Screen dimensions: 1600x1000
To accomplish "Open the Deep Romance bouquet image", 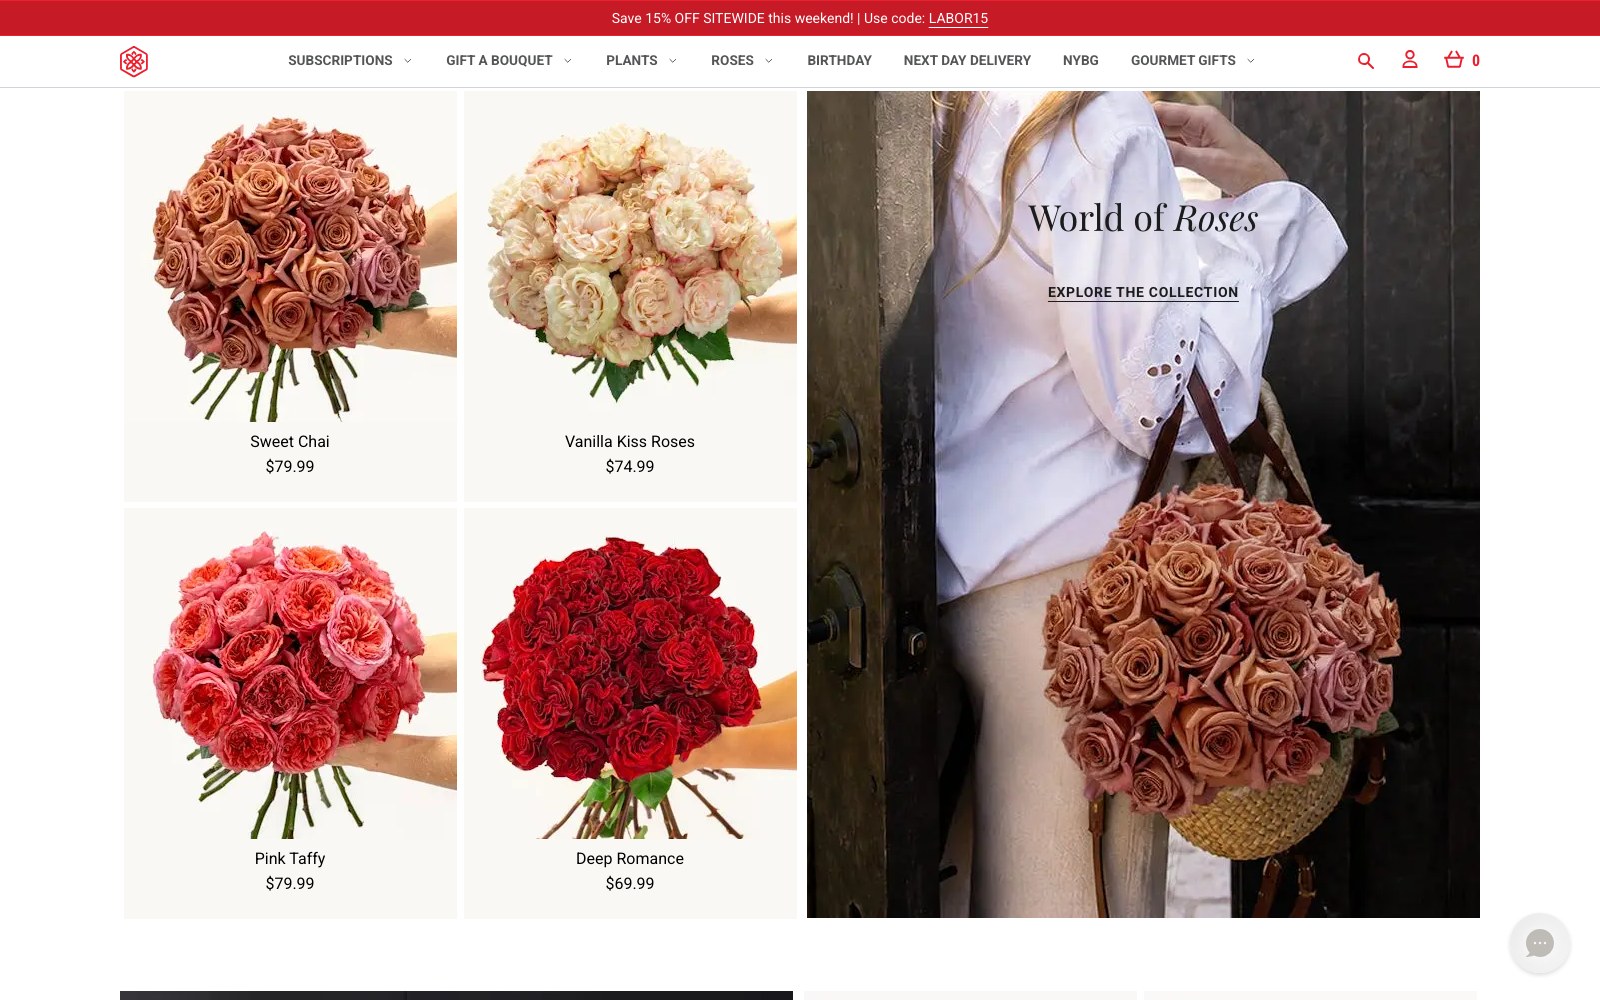I will (x=630, y=674).
